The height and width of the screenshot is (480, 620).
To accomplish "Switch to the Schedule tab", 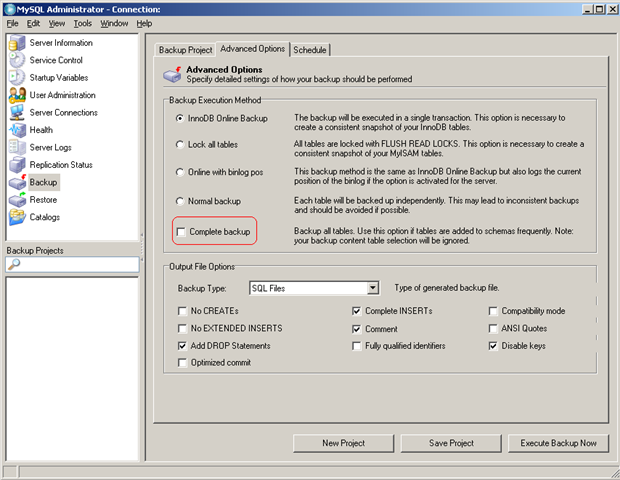I will point(310,50).
